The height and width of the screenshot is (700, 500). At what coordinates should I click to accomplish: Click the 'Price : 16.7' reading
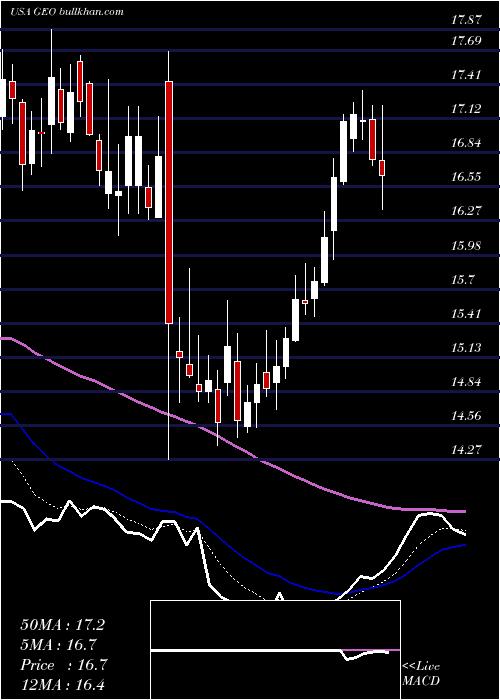coord(63,665)
